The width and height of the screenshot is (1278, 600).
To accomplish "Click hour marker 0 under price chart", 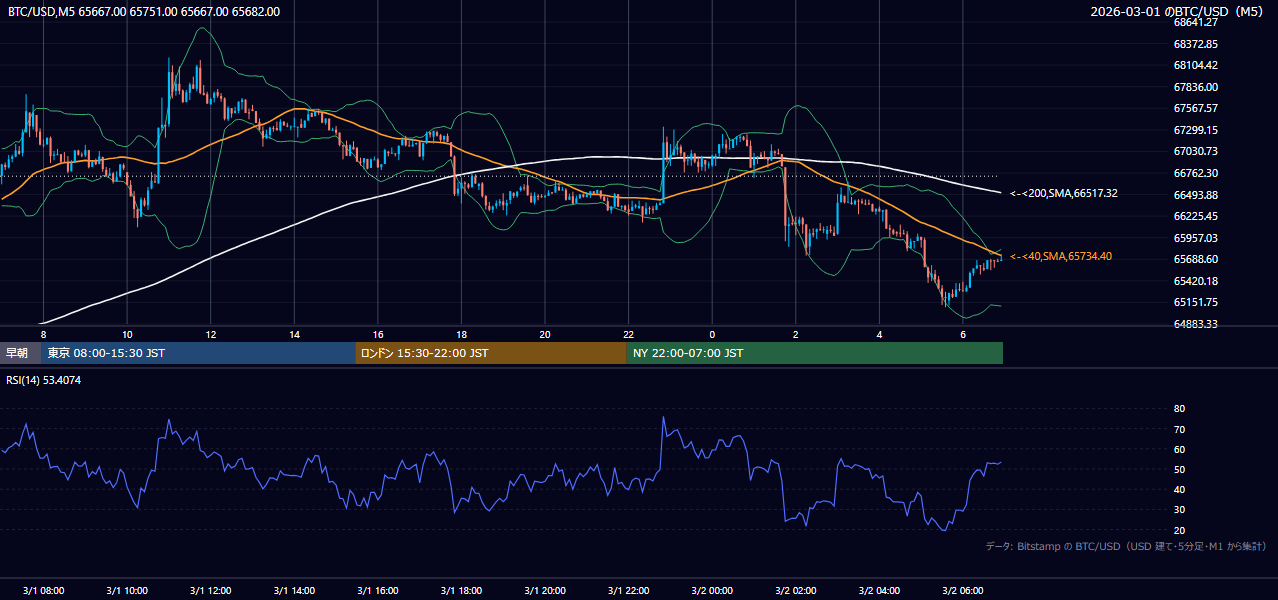I will point(712,334).
